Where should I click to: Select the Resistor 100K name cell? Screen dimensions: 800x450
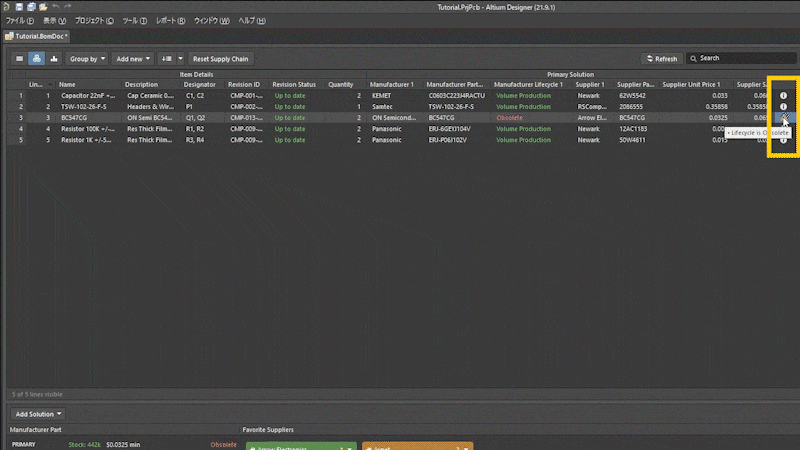click(x=88, y=129)
